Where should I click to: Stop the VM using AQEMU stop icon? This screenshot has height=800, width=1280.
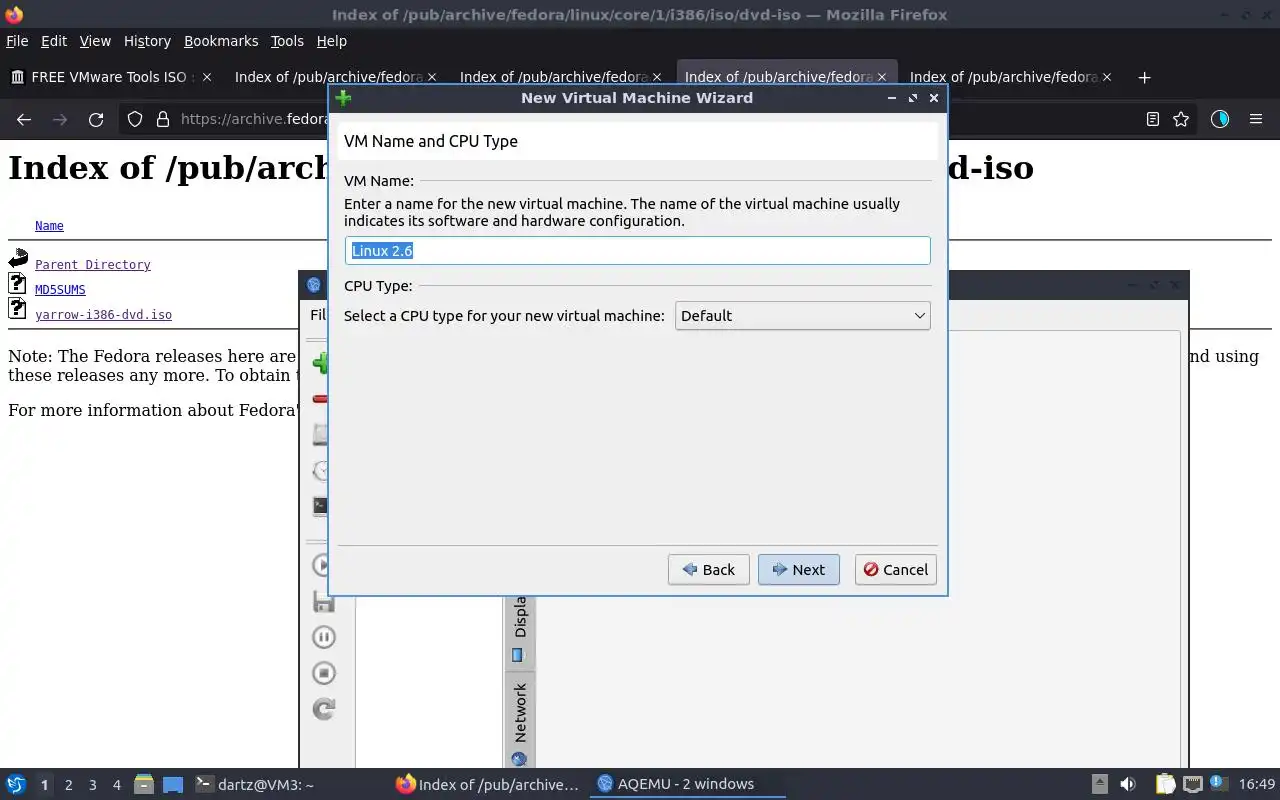tap(323, 673)
